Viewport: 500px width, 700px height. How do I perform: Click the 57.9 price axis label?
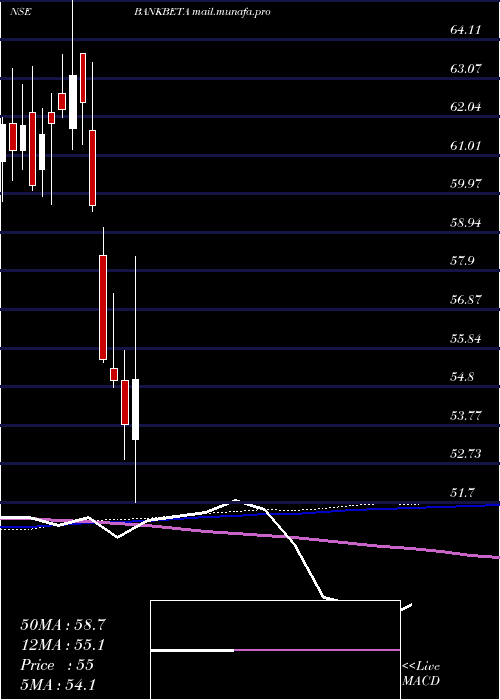(461, 261)
